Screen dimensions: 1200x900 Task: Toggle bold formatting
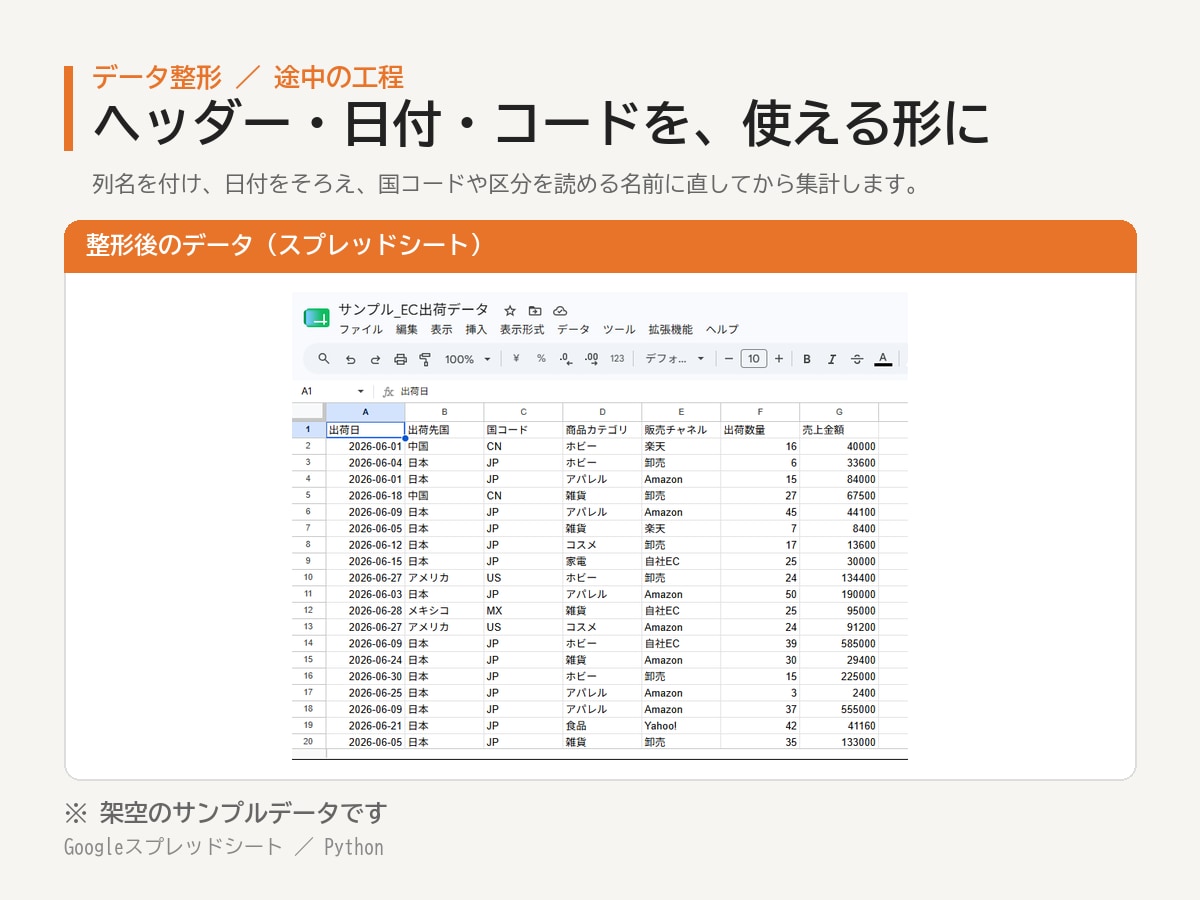(x=807, y=359)
